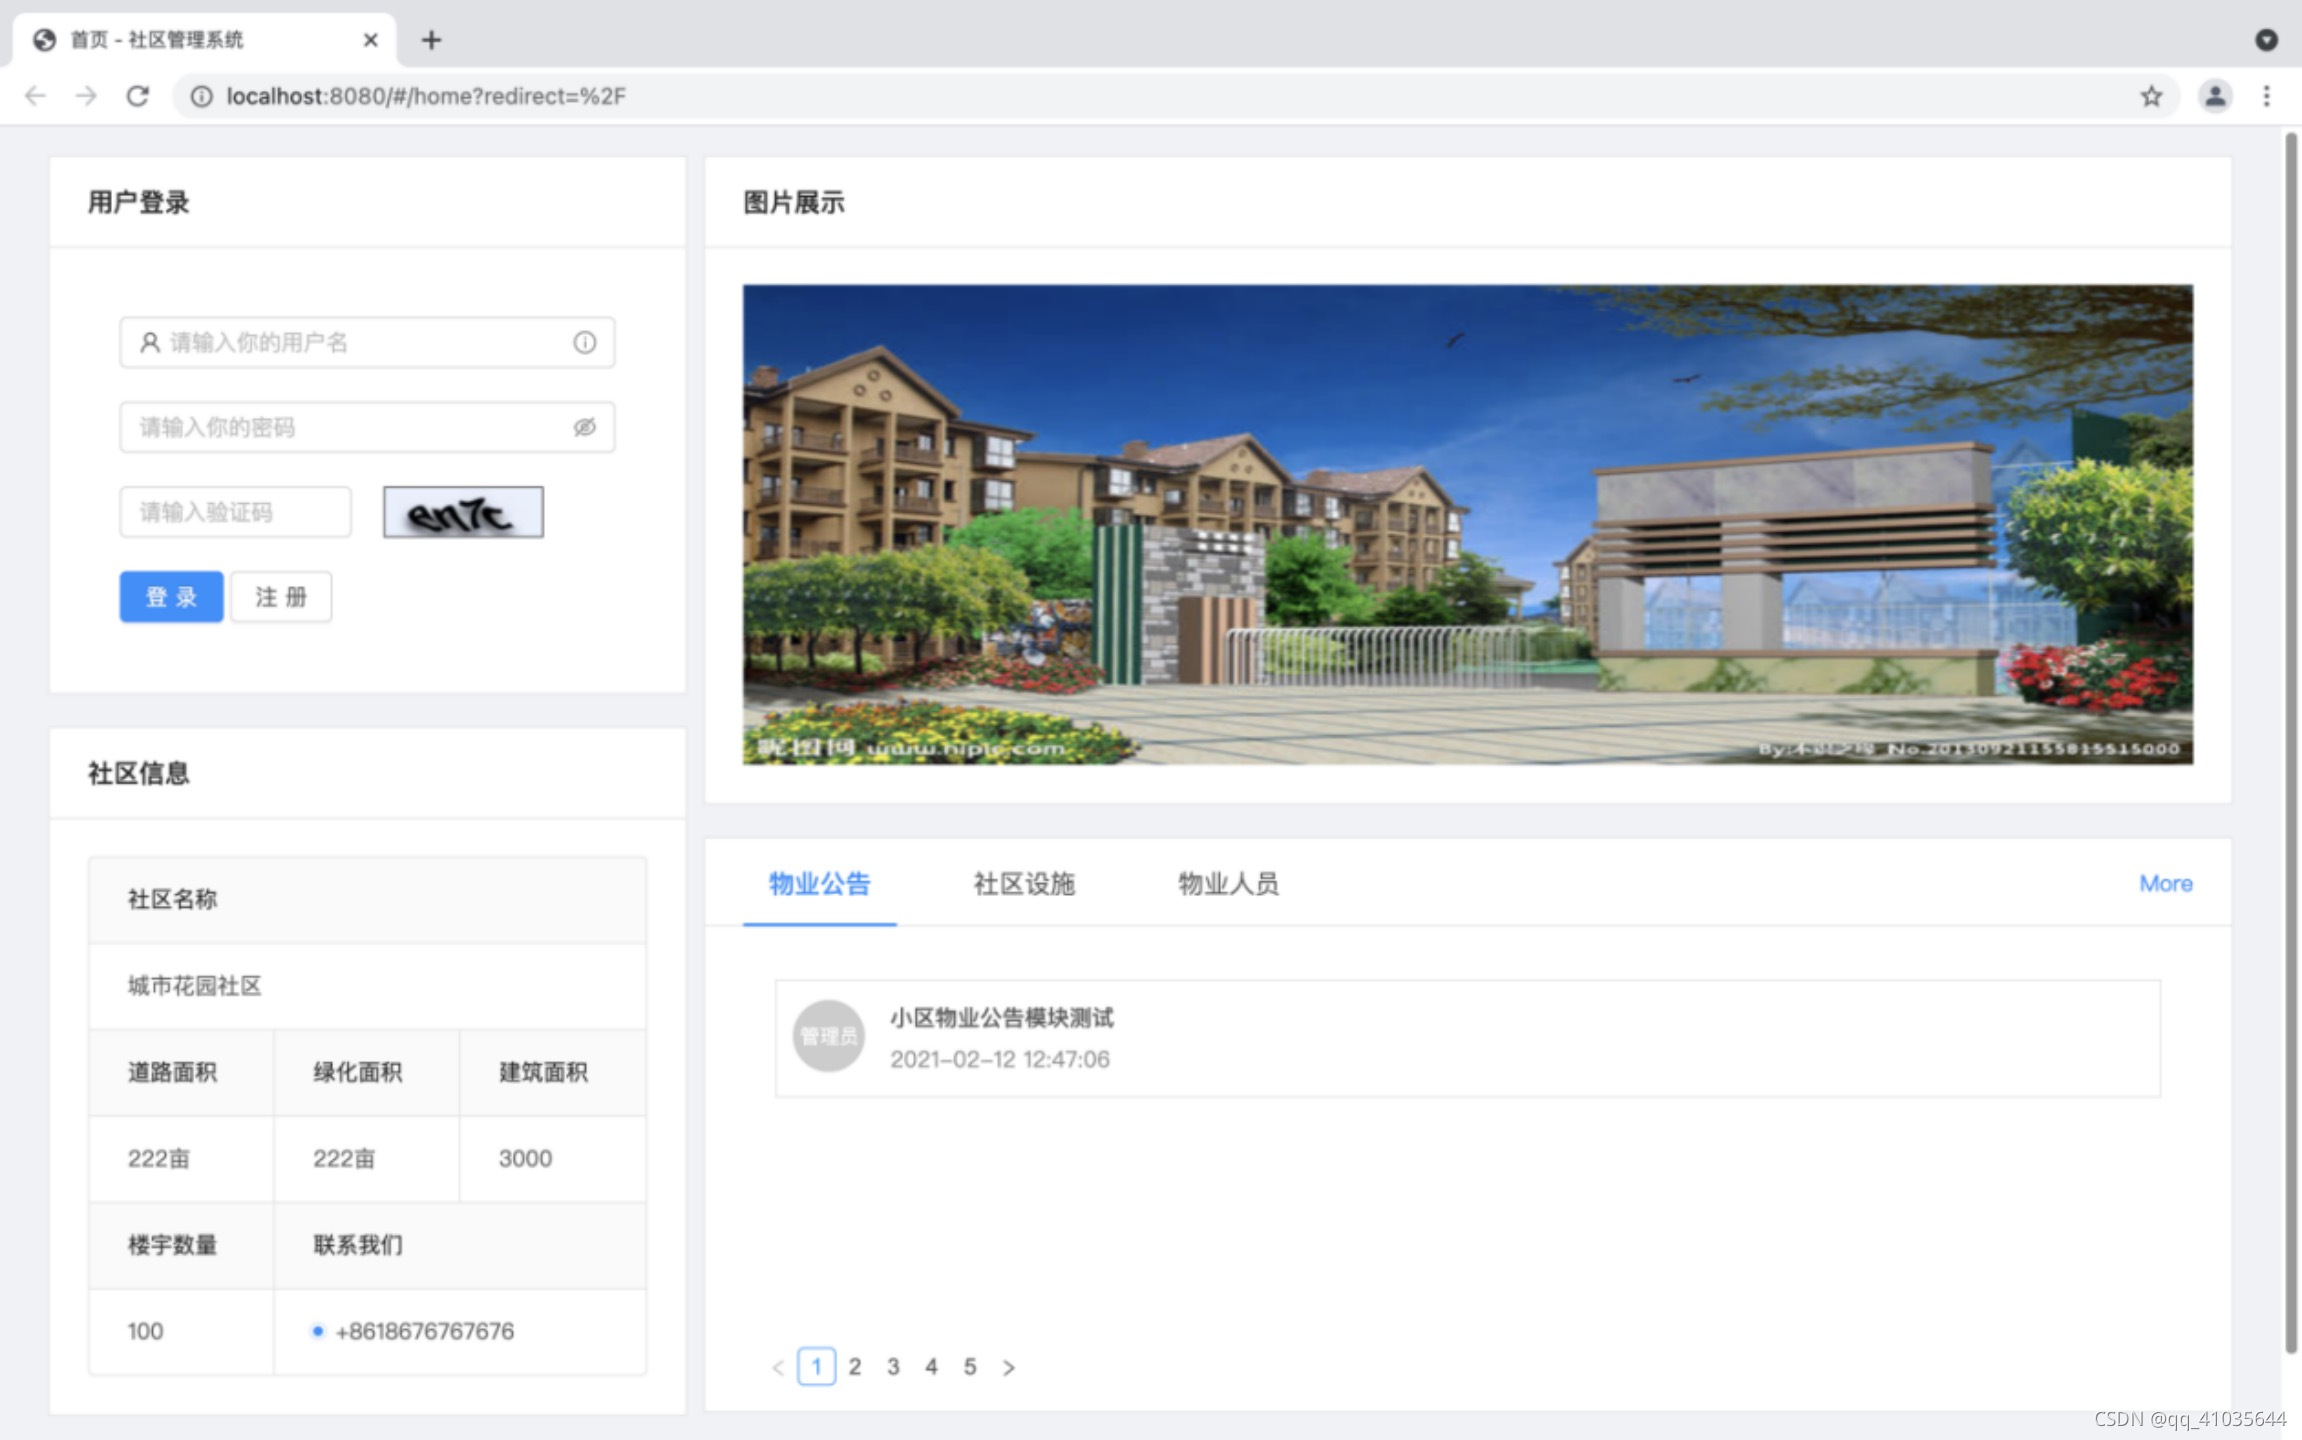Image resolution: width=2302 pixels, height=1440 pixels.
Task: Toggle password visibility with the eye icon
Action: [584, 426]
